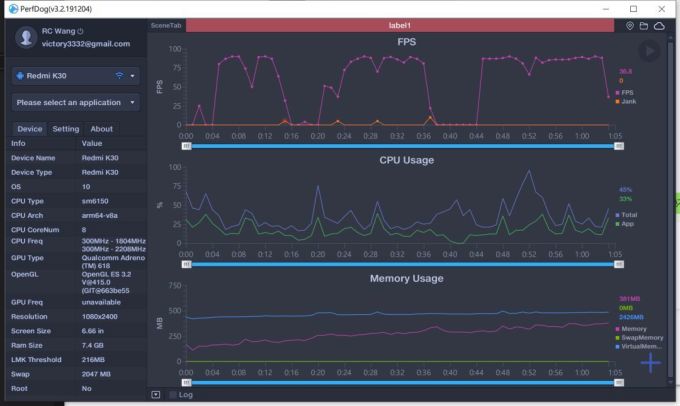
Task: Start recording with the play button
Action: point(649,51)
